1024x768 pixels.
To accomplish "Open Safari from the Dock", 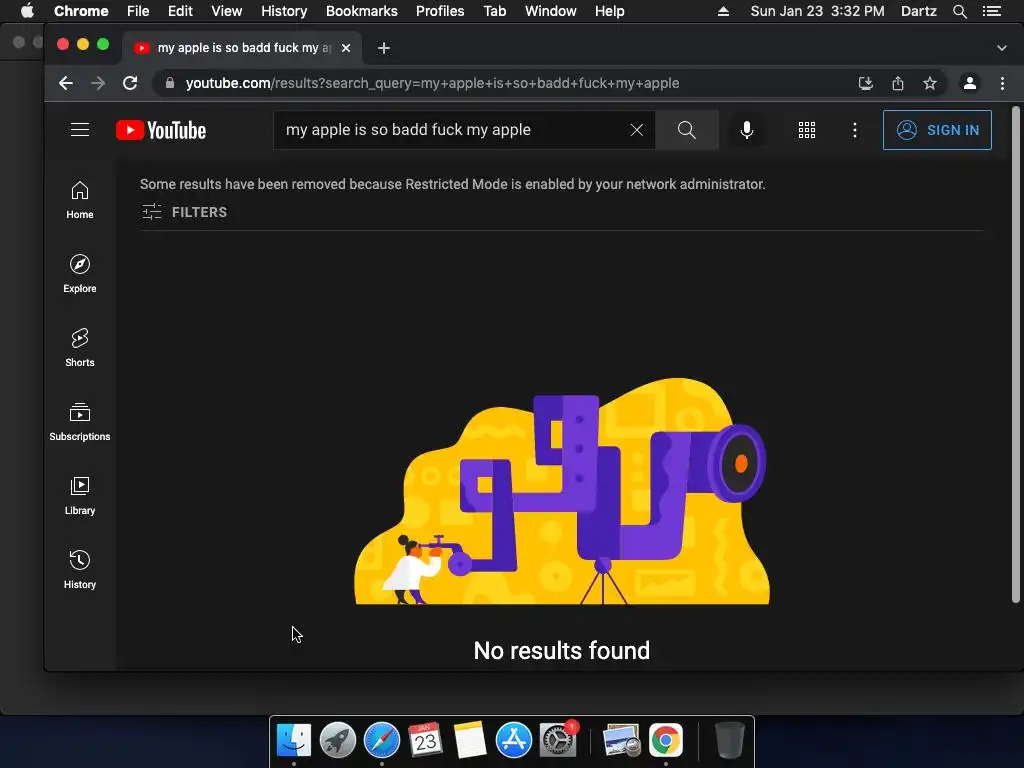I will 381,739.
